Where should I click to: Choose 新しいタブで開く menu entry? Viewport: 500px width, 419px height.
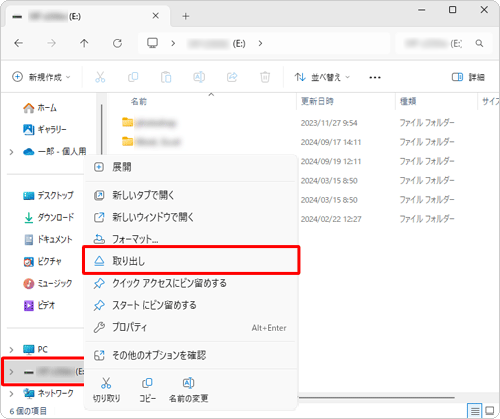(x=190, y=195)
